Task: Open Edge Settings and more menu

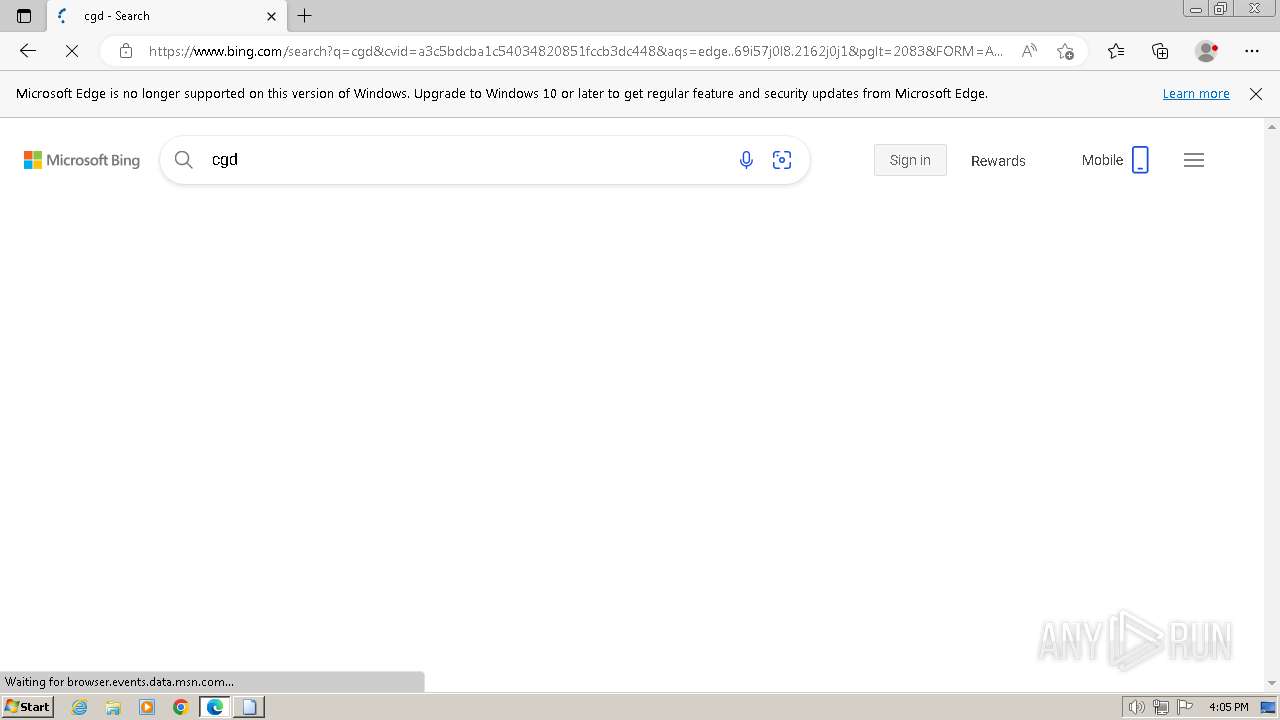Action: [x=1252, y=51]
